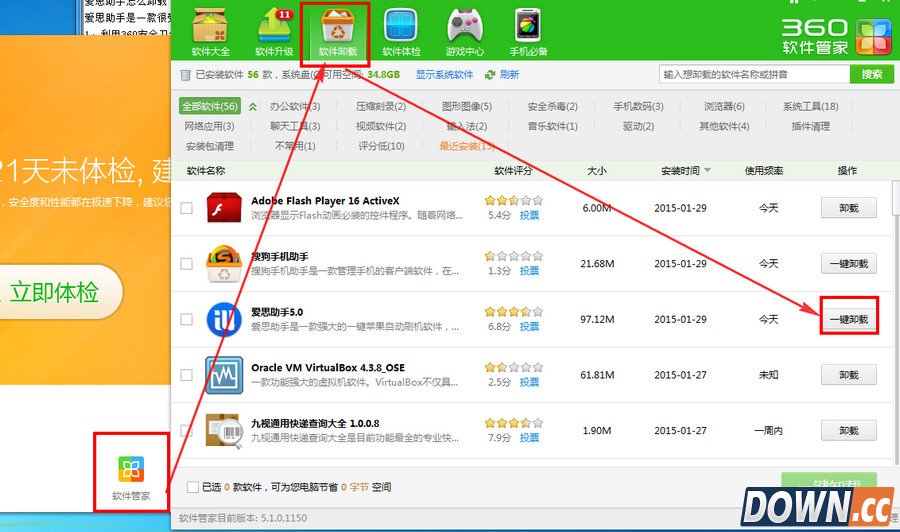Open 安装包清理 category
Viewport: 900px width, 532px height.
click(210, 146)
